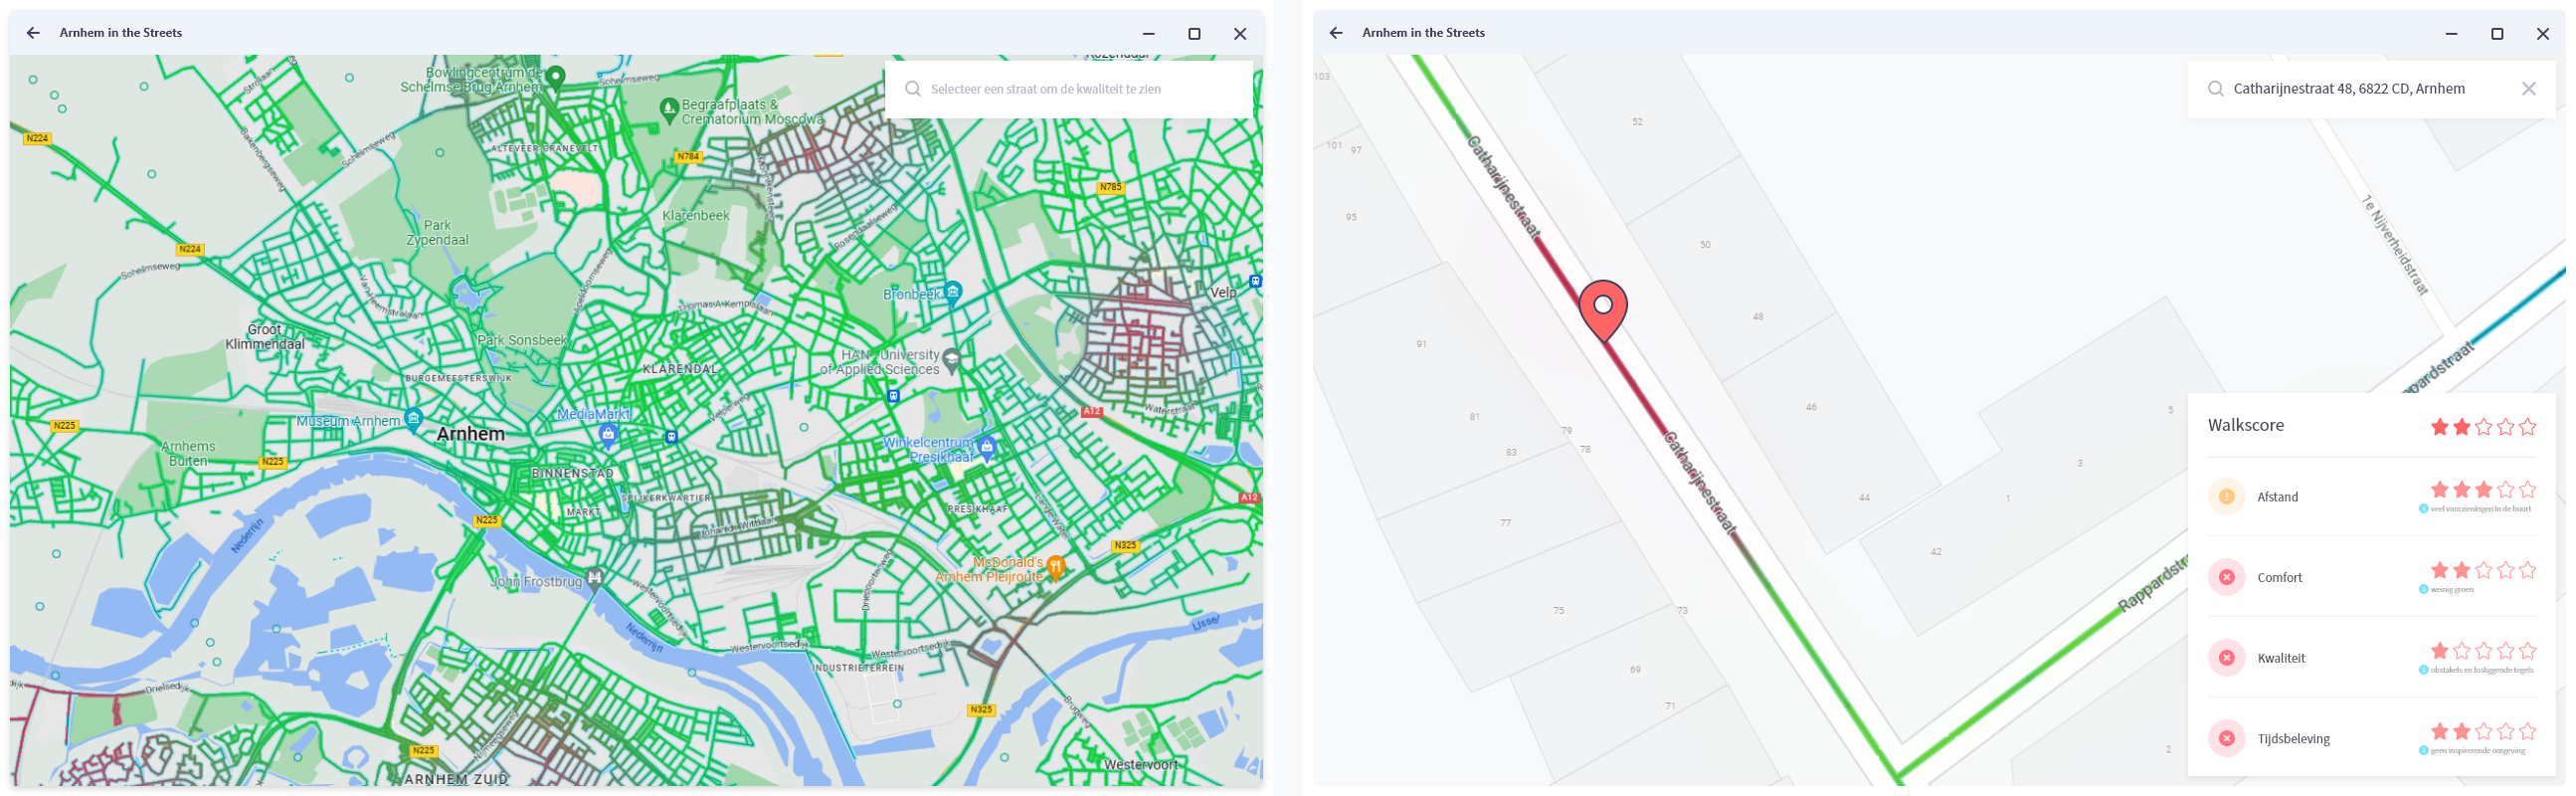Click the INDUSTRIETERREIN label
The image size is (2576, 796).
858,668
